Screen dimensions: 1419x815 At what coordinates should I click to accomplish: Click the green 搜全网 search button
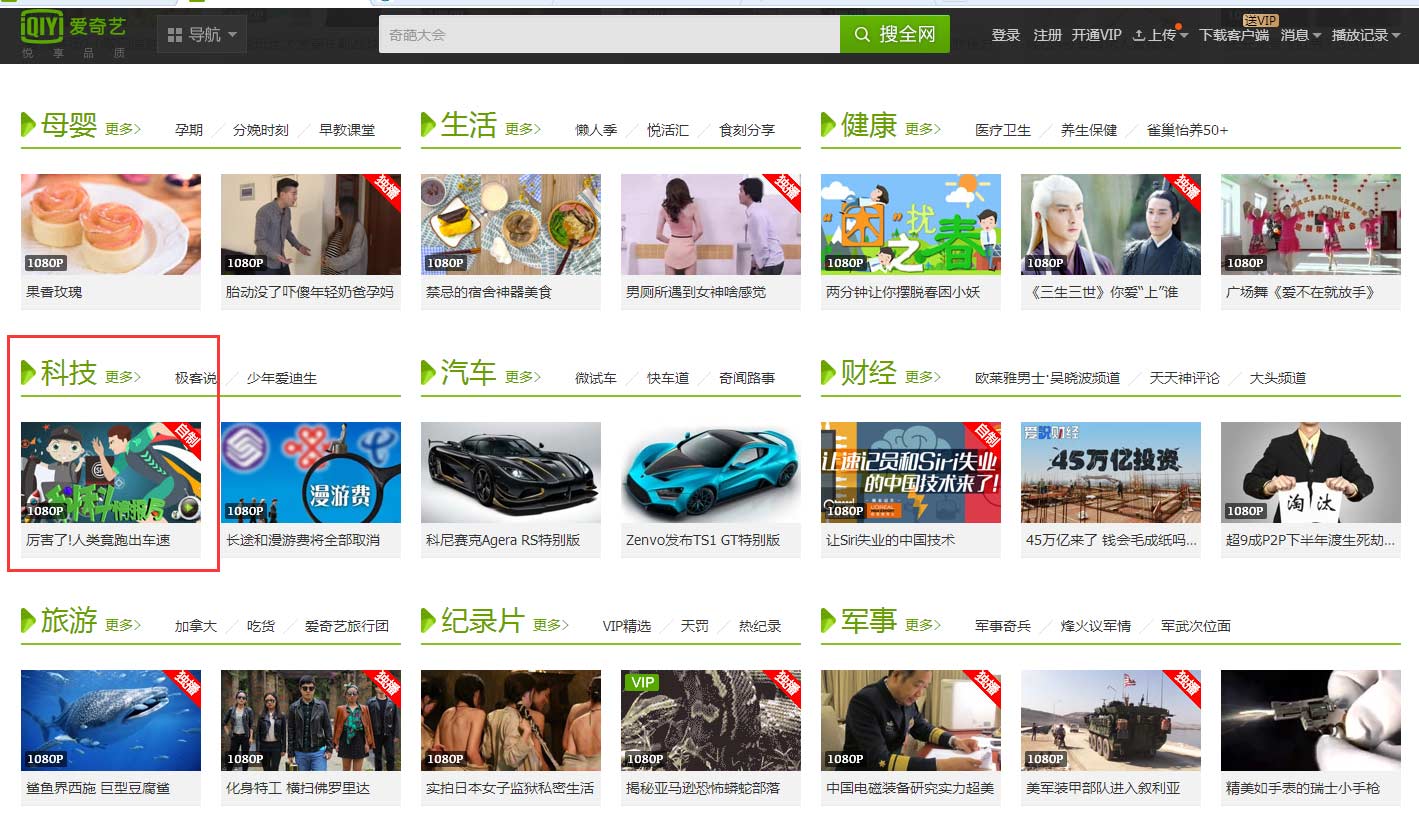[x=895, y=35]
